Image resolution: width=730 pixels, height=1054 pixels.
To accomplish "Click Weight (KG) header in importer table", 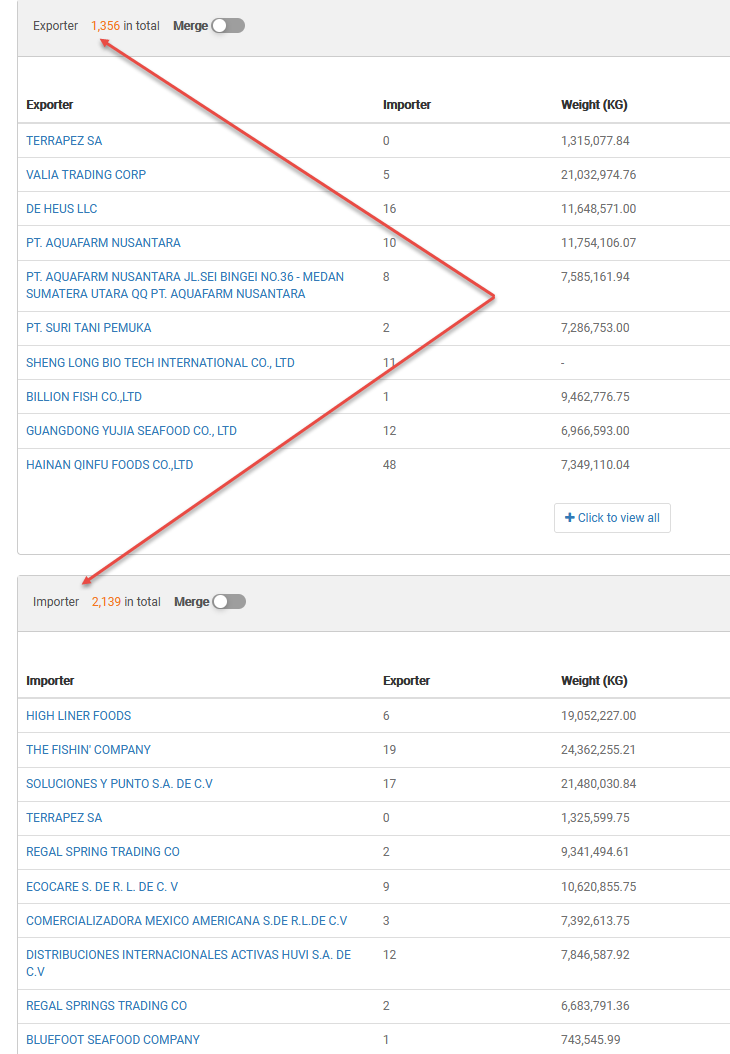I will (594, 681).
